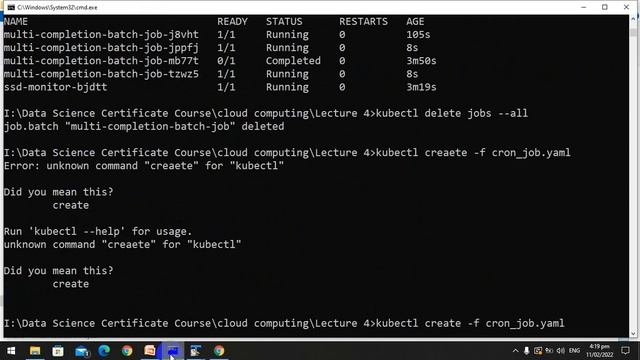Image resolution: width=640 pixels, height=360 pixels.
Task: Click the pod name multi-completion-batch-job-j8vht
Action: 101,35
